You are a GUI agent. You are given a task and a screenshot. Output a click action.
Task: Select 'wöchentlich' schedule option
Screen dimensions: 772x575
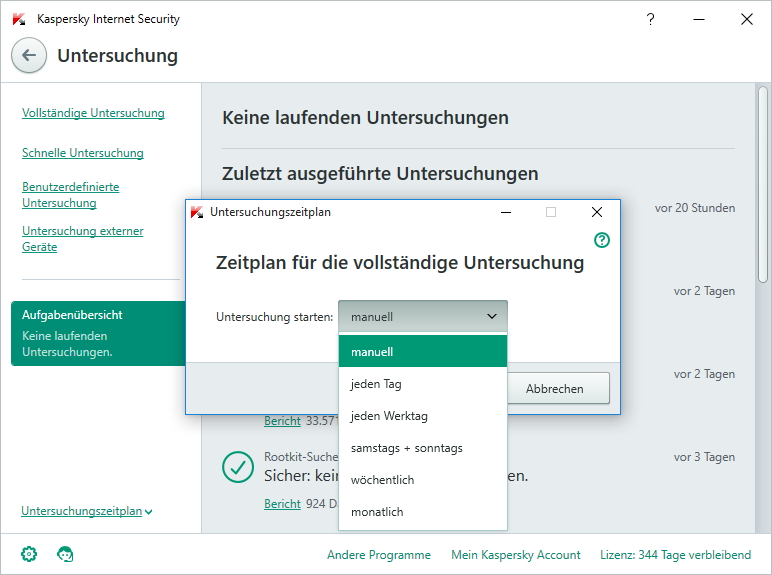pos(423,479)
